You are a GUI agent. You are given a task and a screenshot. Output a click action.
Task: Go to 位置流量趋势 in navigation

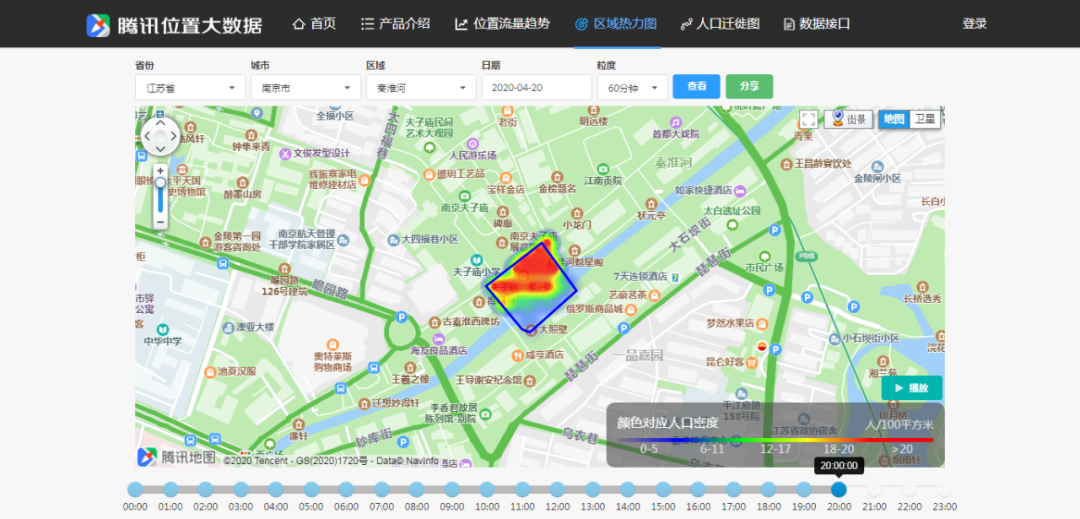click(x=502, y=24)
